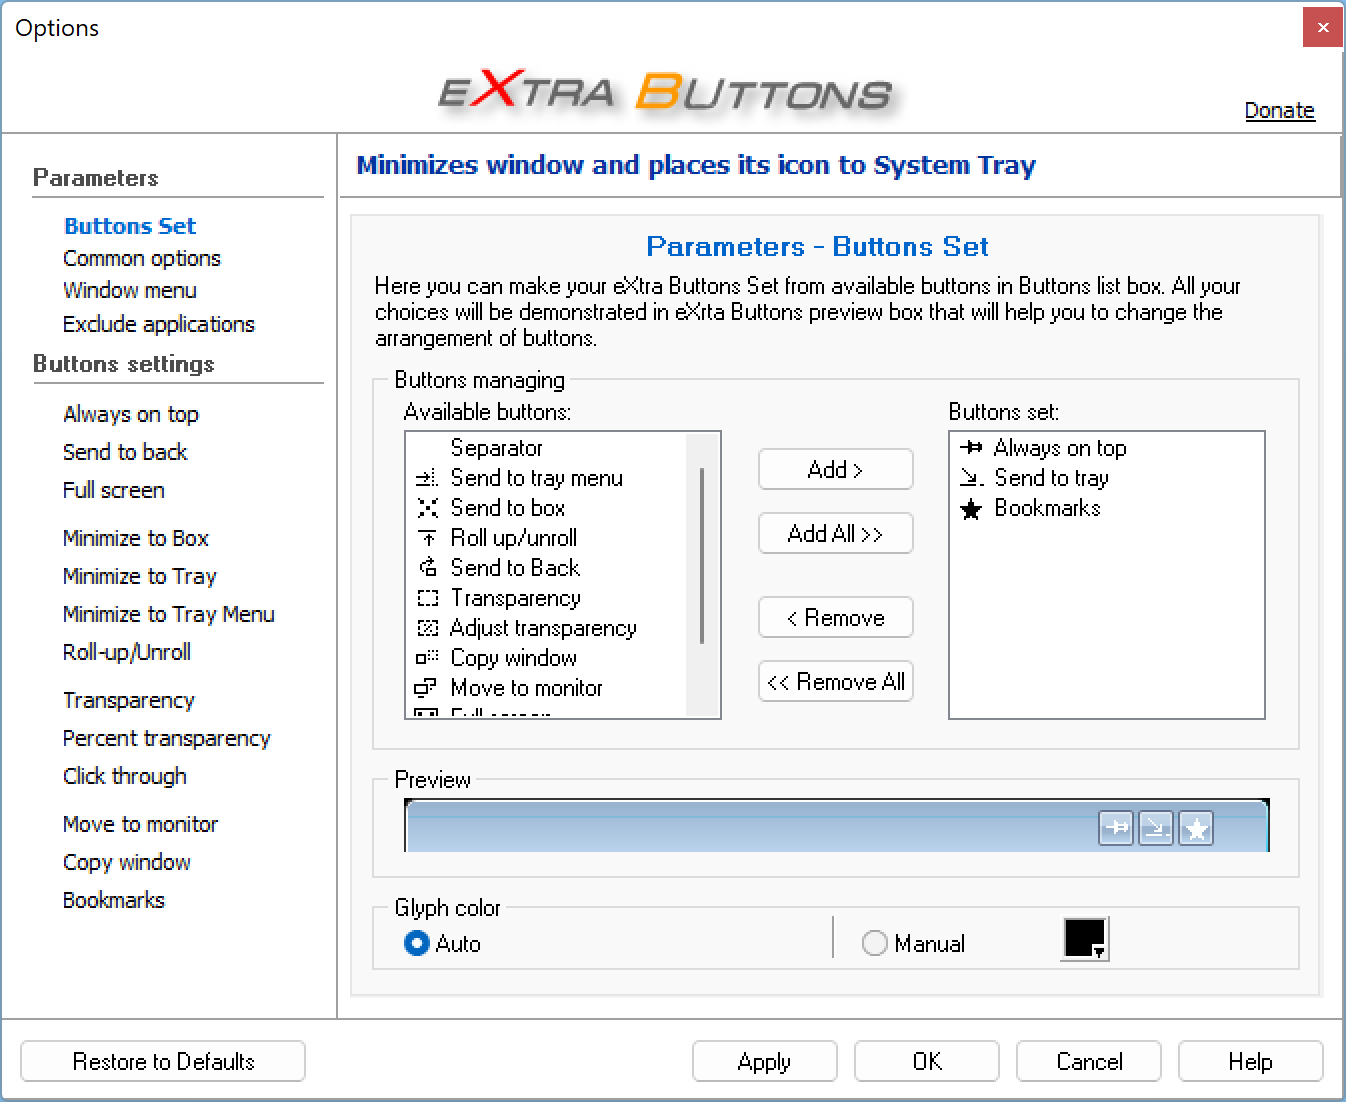Select Separator in Available buttons list
This screenshot has height=1102, width=1346.
(497, 448)
